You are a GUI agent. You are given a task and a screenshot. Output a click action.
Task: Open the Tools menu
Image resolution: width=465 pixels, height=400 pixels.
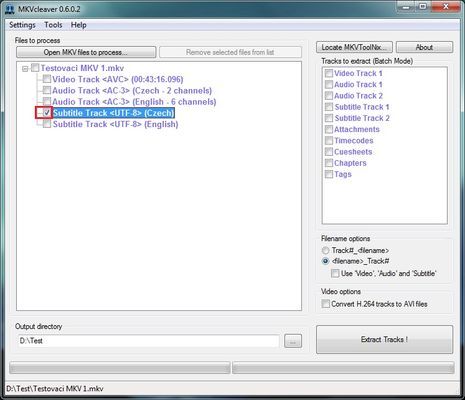pyautogui.click(x=53, y=25)
